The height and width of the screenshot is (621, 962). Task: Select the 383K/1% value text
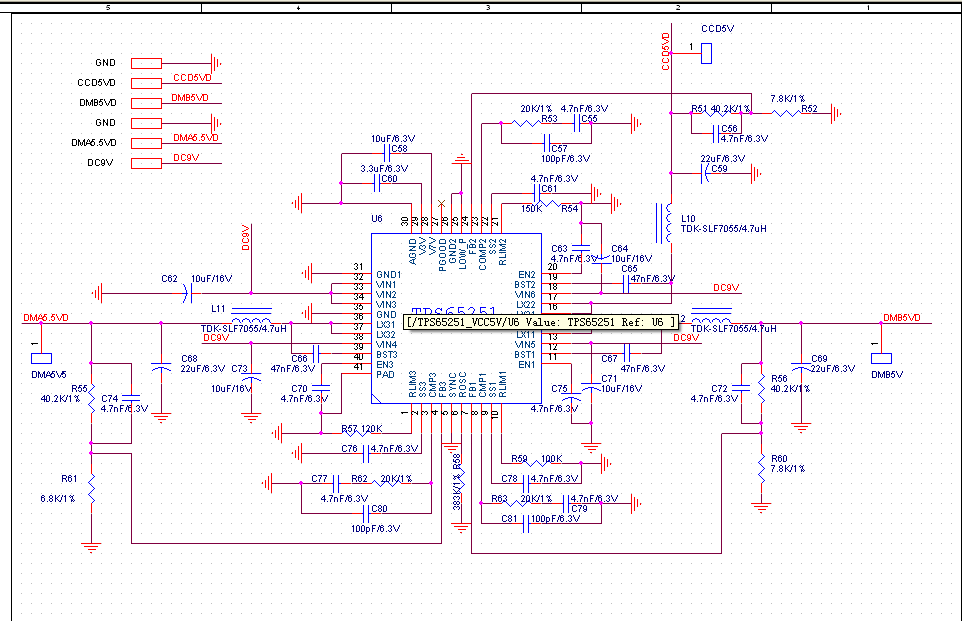click(456, 493)
